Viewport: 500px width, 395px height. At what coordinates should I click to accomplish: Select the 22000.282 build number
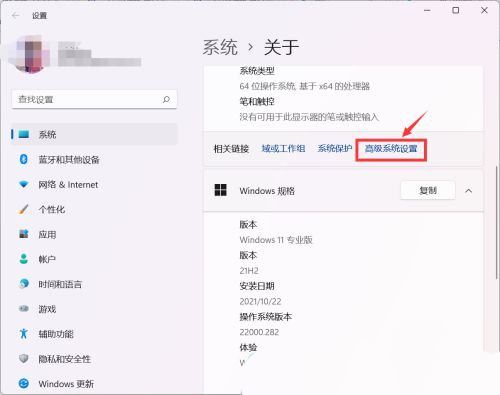click(259, 332)
